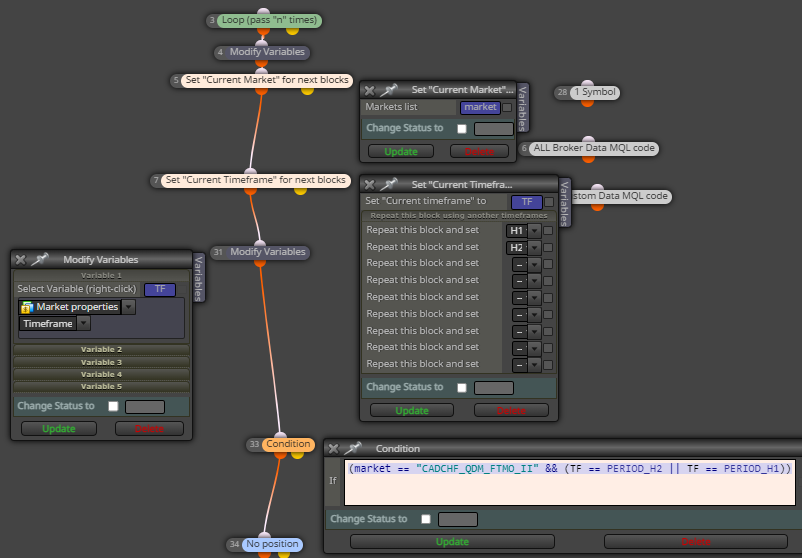Viewport: 802px width, 558px height.
Task: Select the "Loop (pass n times)" node
Action: tap(270, 20)
